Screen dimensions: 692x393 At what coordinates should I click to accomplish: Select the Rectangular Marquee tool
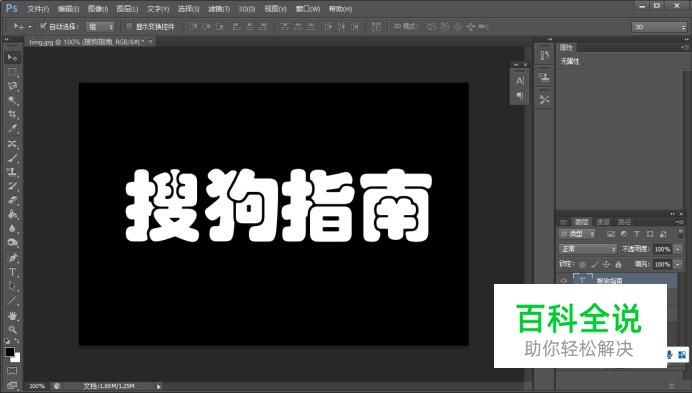[12, 72]
